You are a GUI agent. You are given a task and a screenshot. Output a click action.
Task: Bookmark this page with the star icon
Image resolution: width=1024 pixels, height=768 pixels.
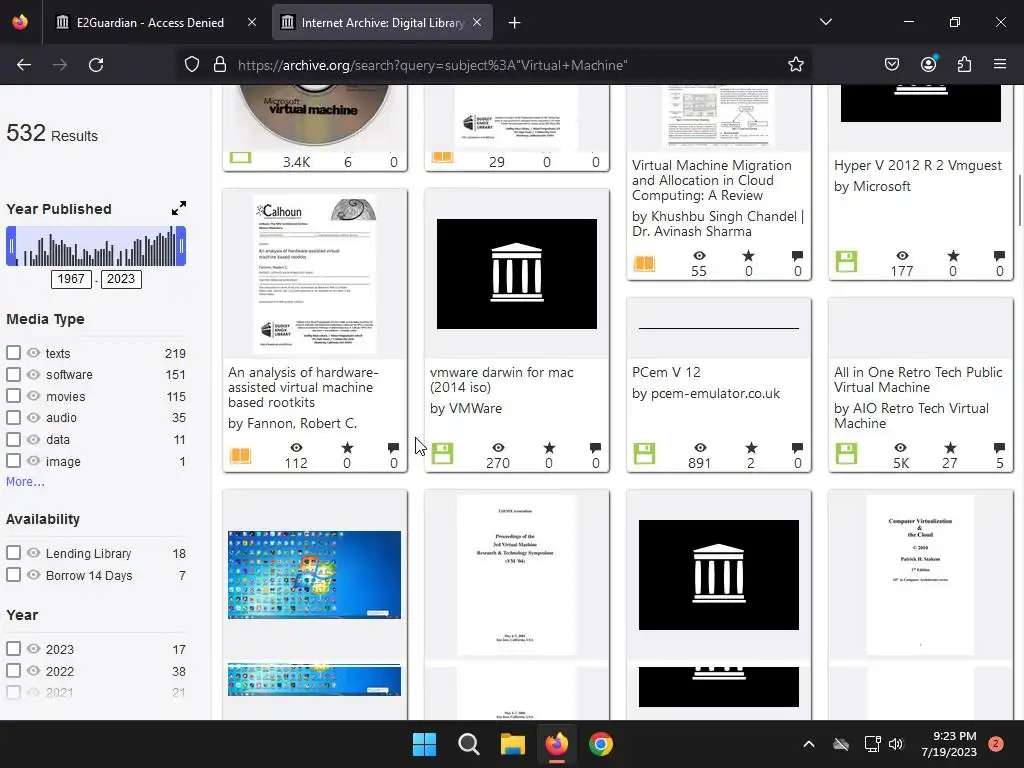coord(795,65)
